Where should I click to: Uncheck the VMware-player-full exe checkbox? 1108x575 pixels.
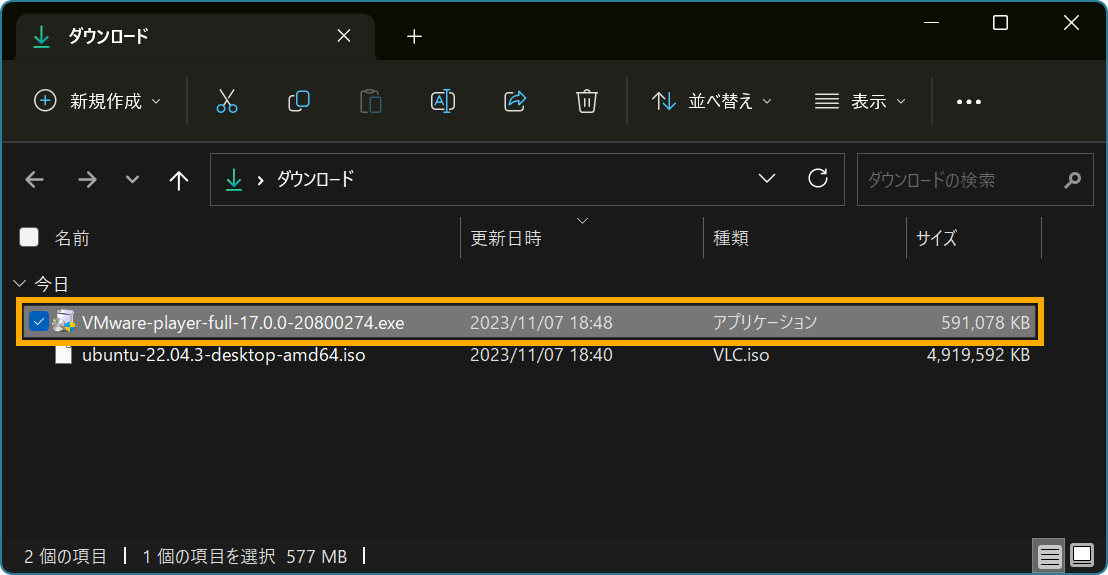39,322
